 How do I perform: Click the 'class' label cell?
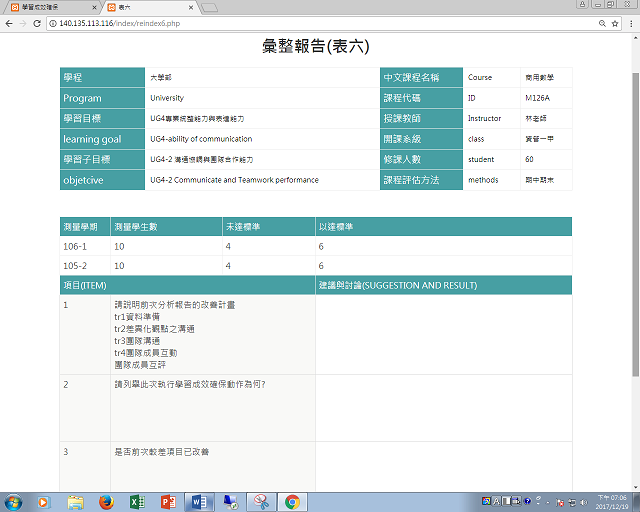(491, 139)
